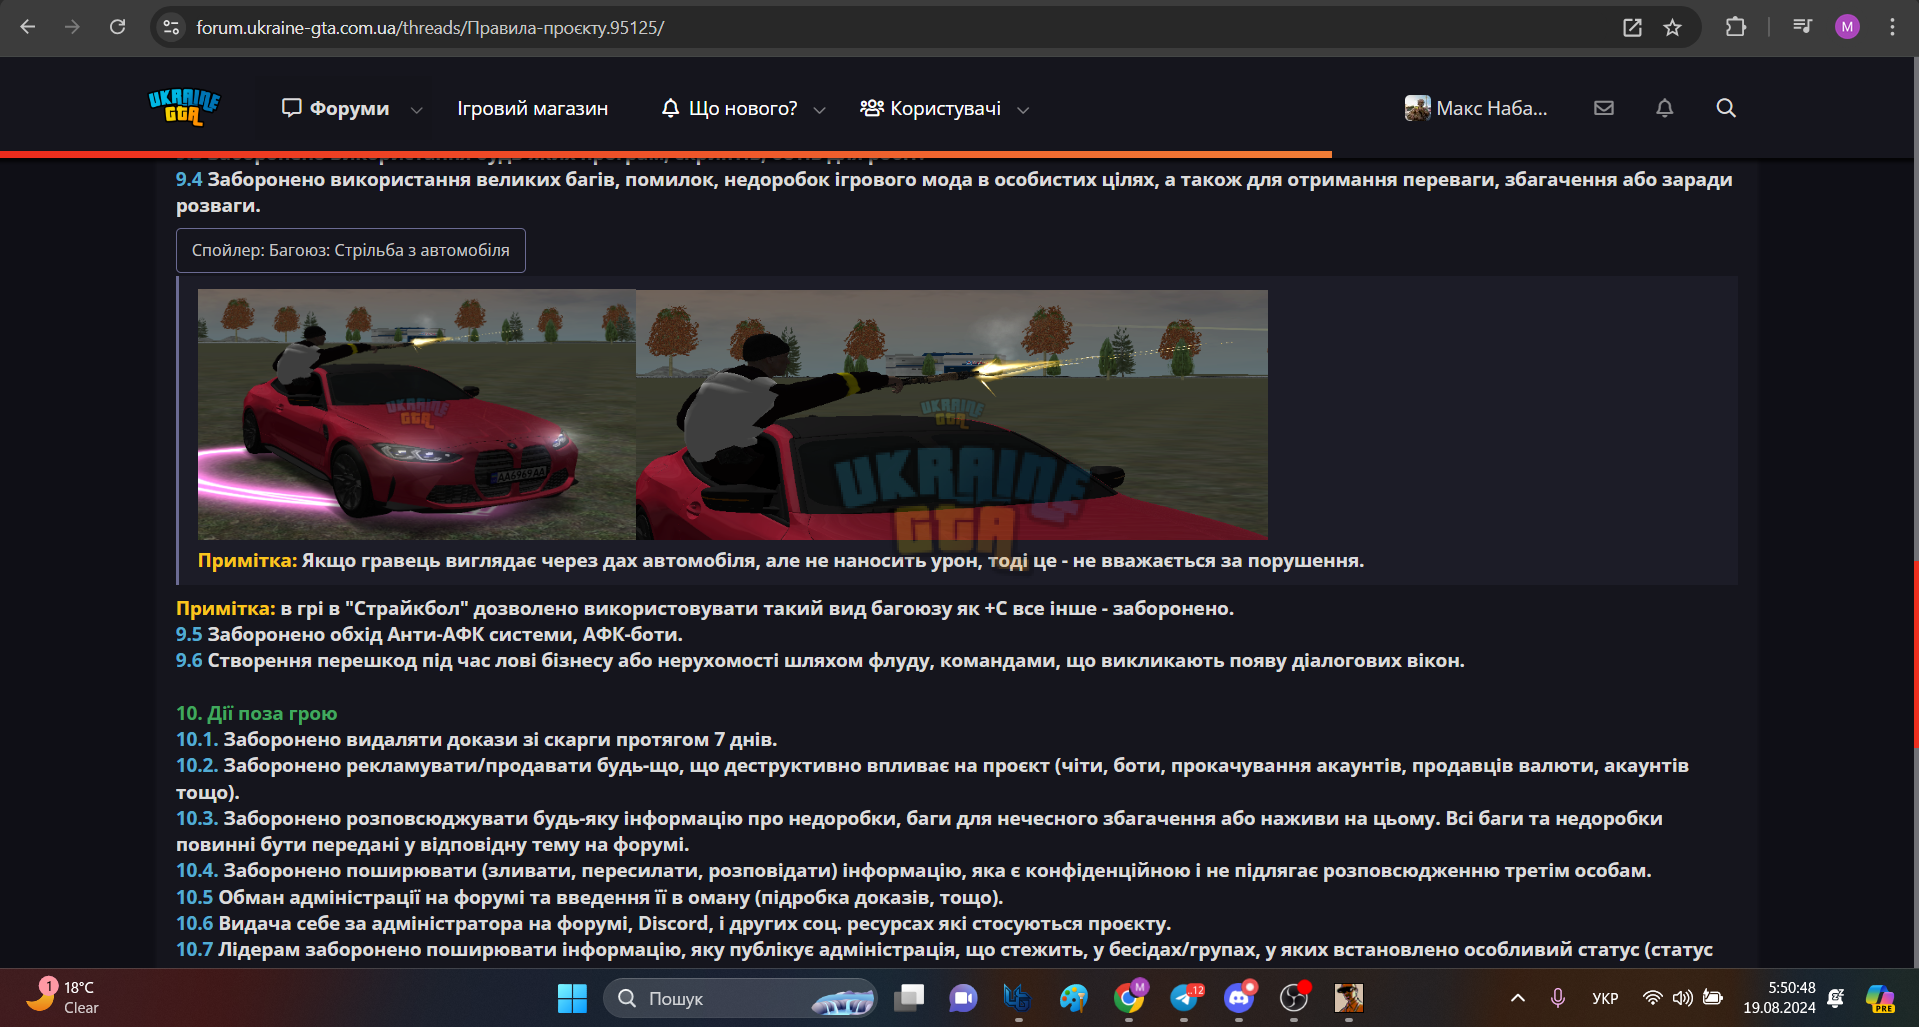The image size is (1919, 1027).
Task: Open page in app icon in address bar
Action: point(1632,27)
